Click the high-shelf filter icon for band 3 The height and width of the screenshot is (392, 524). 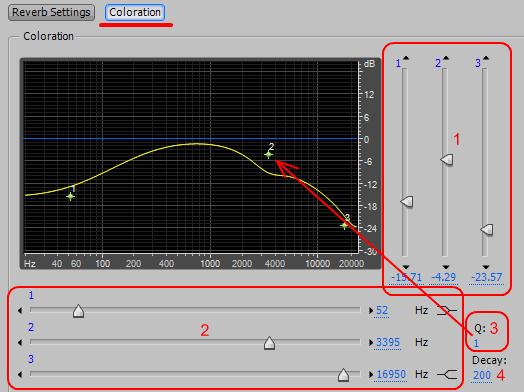(x=447, y=374)
